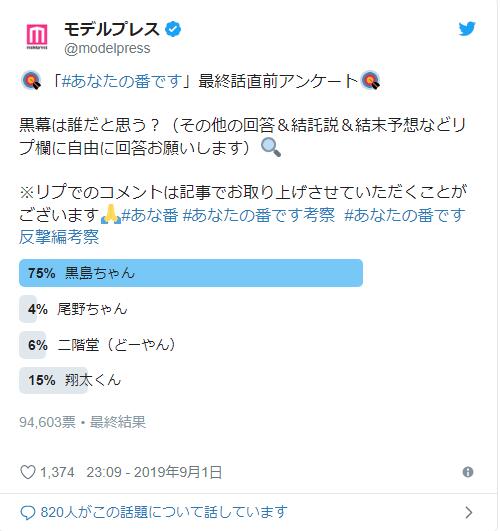Expand conversation with the right chevron

click(468, 512)
